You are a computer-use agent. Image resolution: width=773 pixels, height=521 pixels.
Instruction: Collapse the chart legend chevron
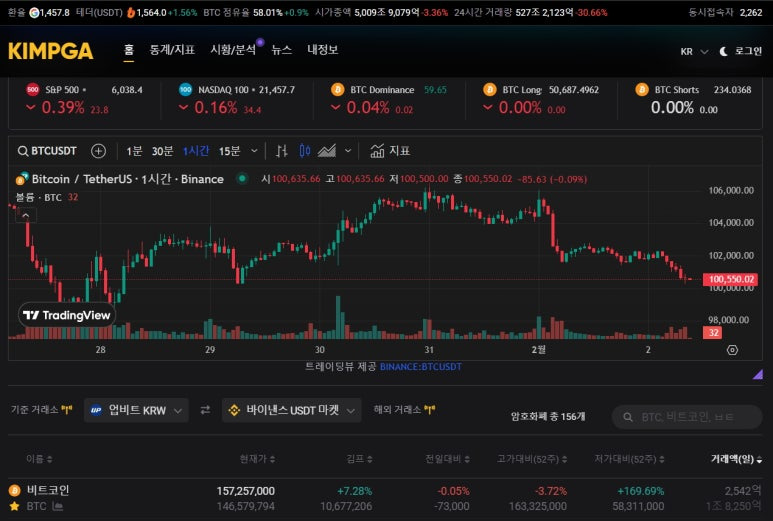tap(26, 215)
